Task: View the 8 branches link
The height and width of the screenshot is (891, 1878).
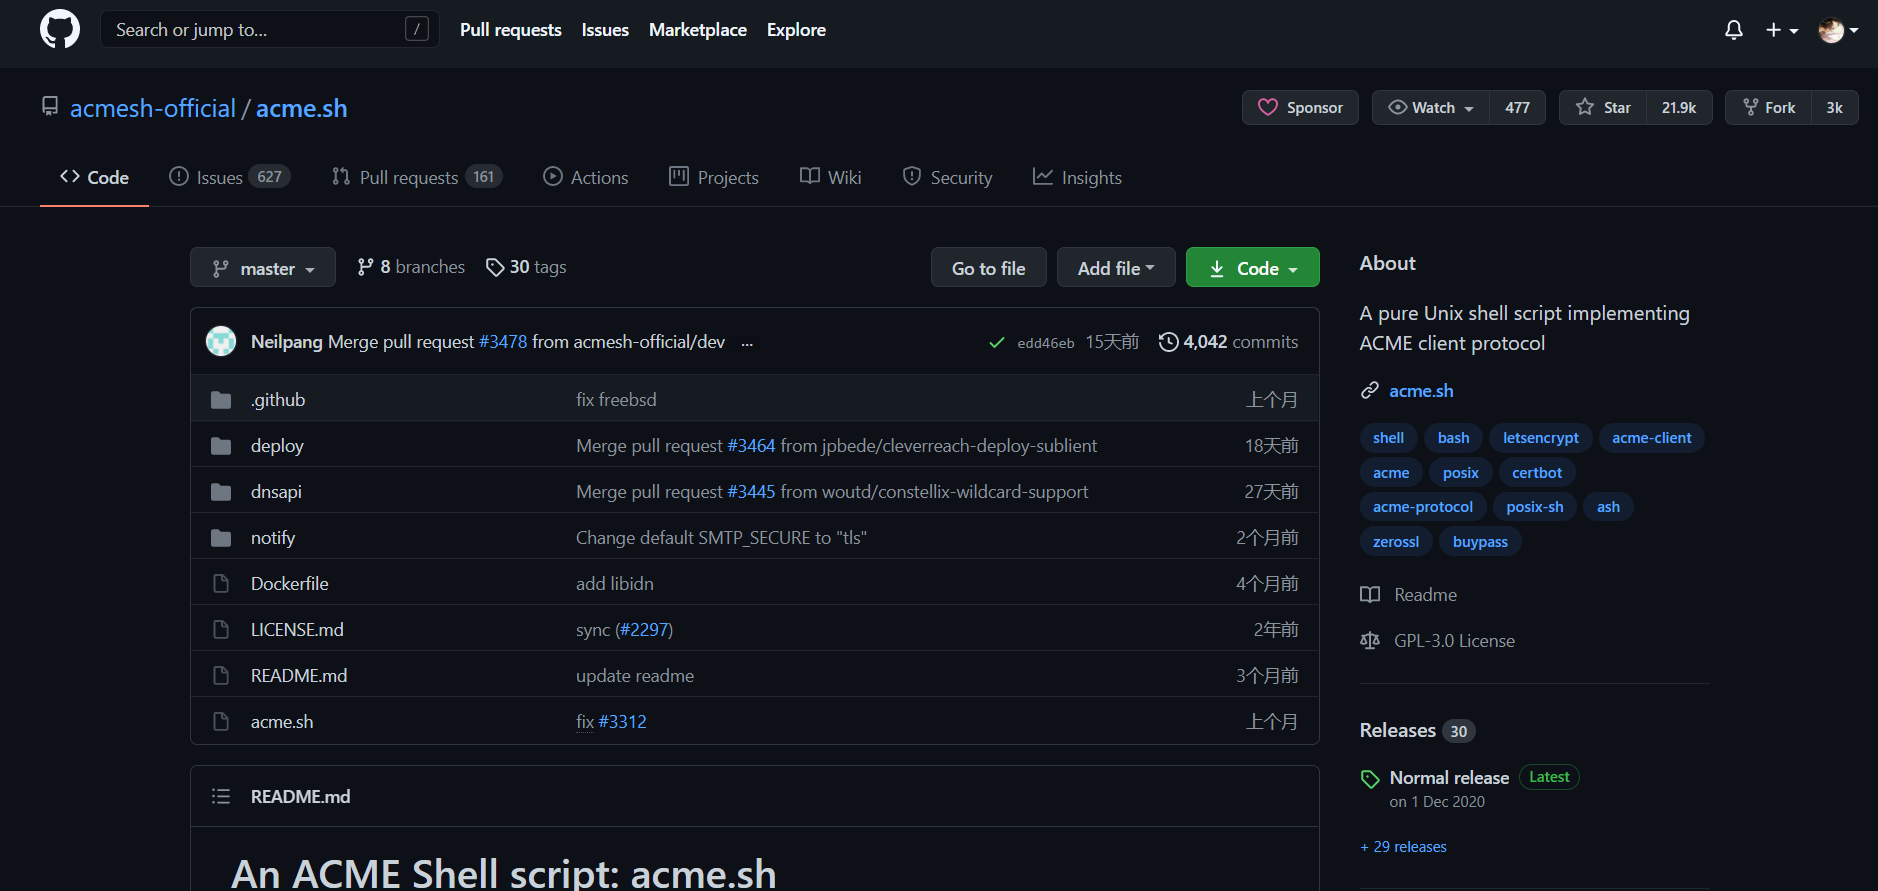Action: [x=411, y=267]
